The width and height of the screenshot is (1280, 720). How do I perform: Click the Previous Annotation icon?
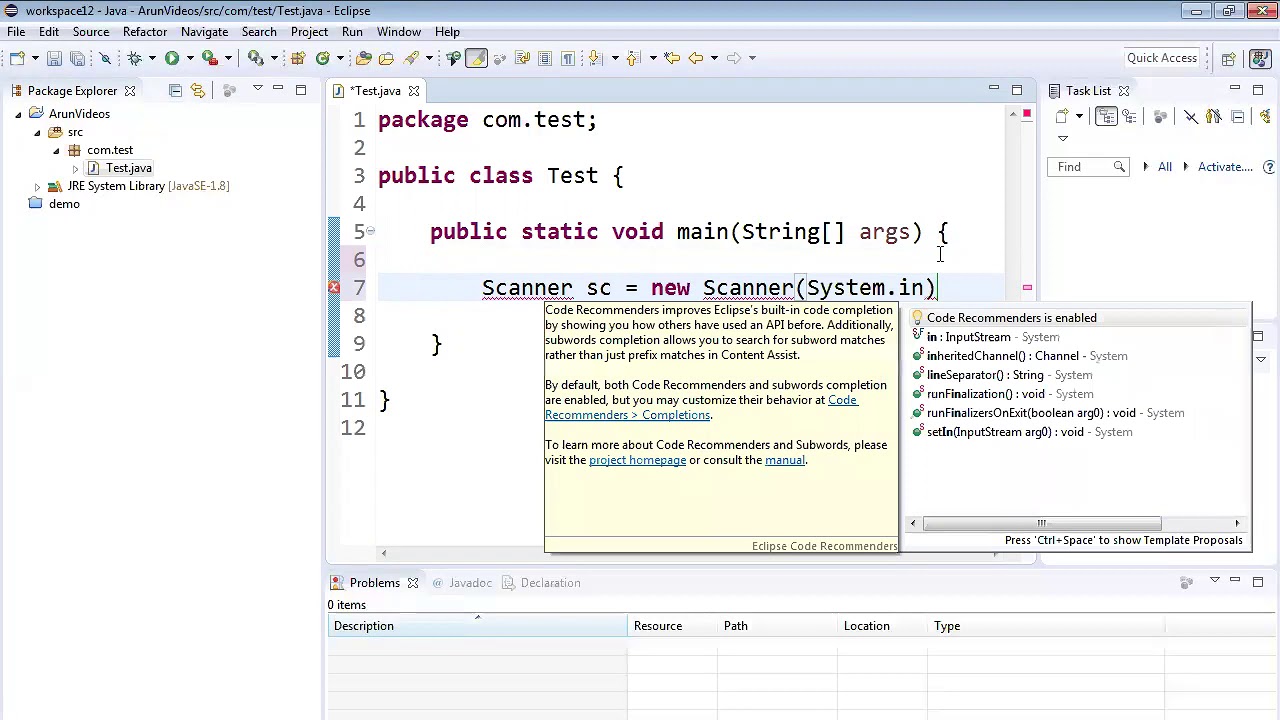tap(632, 58)
